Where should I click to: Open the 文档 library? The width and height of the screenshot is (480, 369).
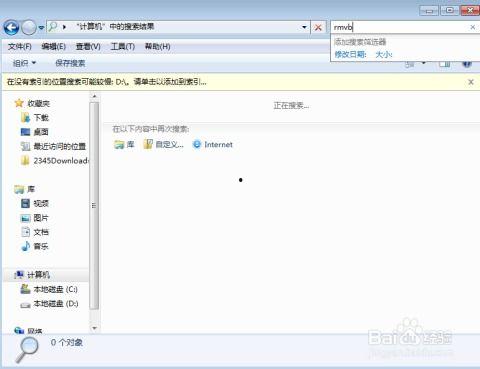pyautogui.click(x=35, y=232)
